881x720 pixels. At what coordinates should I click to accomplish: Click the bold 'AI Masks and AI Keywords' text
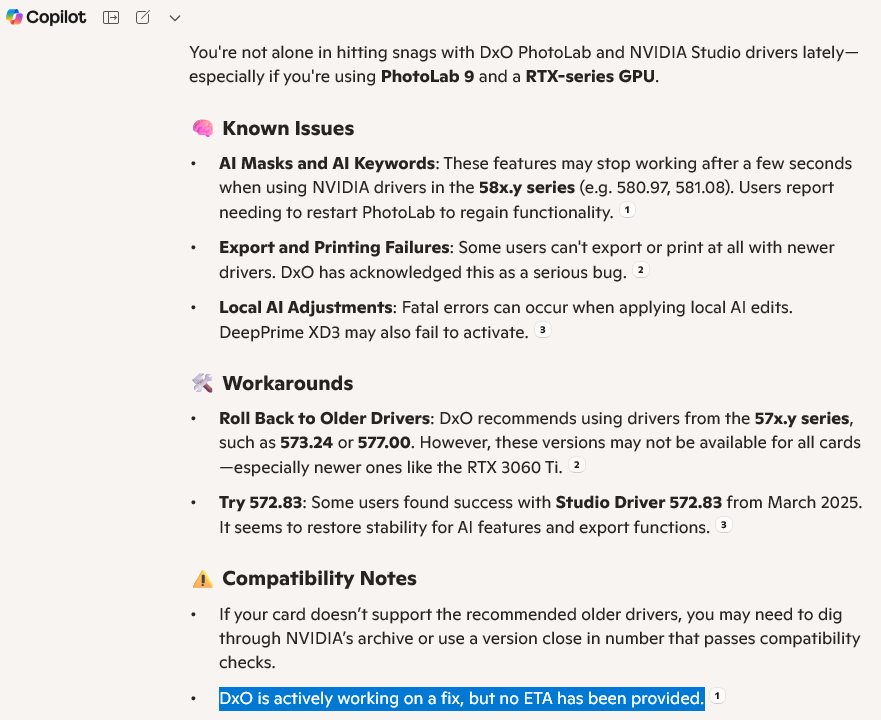pos(327,163)
